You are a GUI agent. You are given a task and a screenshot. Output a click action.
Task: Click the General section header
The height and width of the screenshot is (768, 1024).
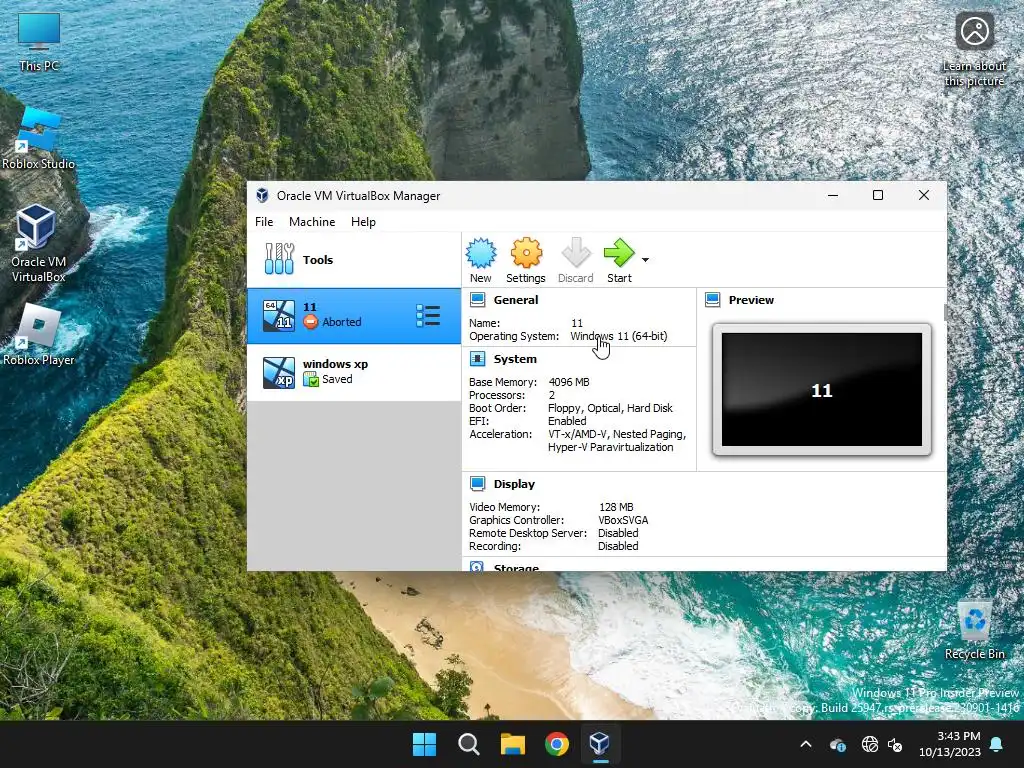coord(515,300)
